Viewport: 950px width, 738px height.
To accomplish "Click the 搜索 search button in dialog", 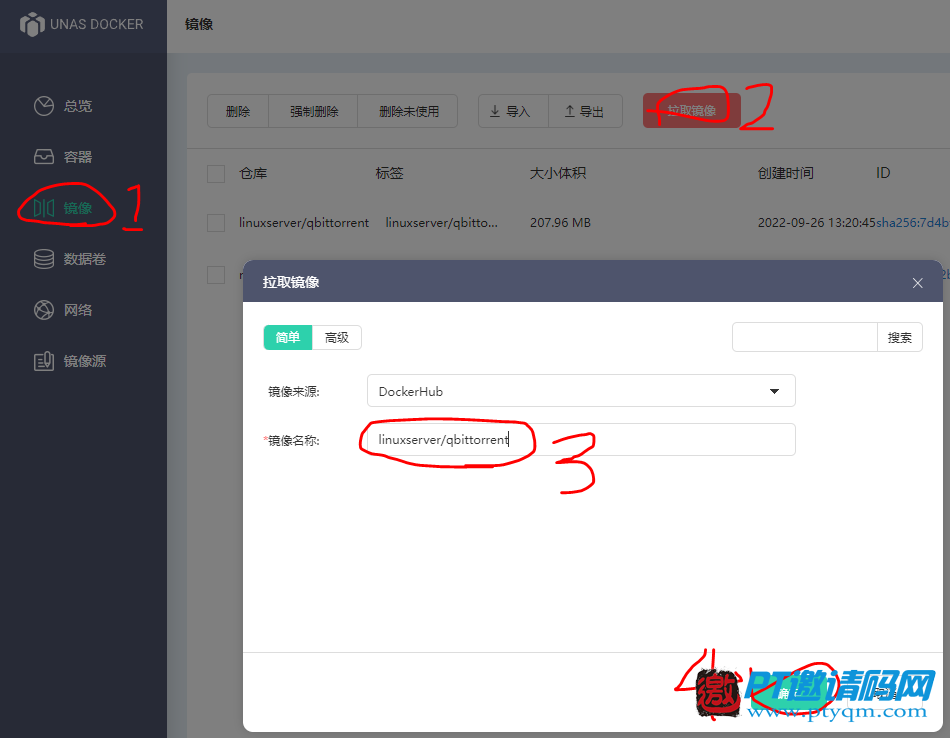I will [900, 337].
